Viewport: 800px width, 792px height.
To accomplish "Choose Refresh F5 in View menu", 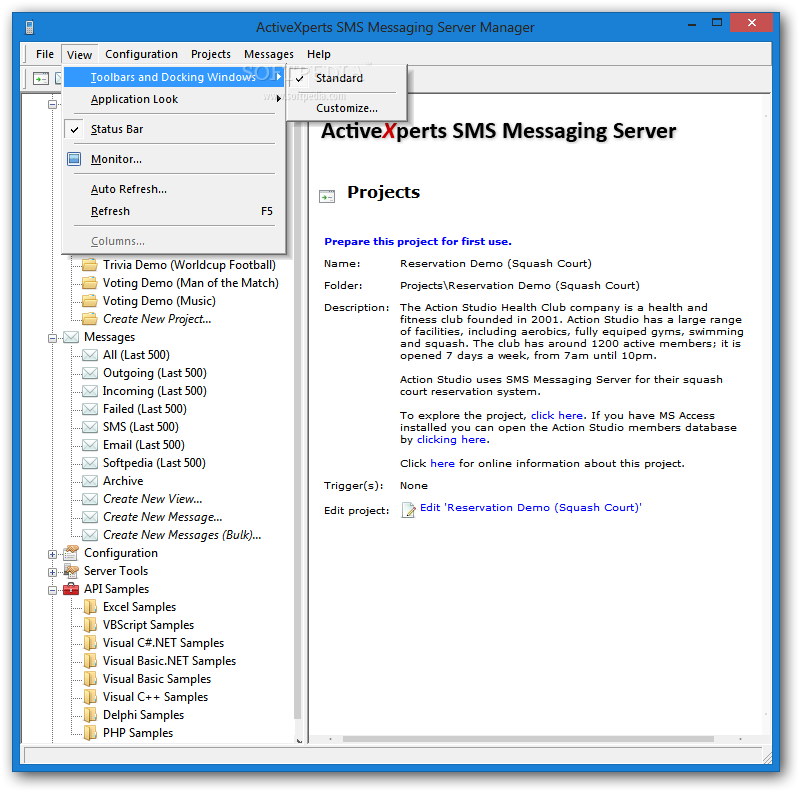I will tap(173, 211).
